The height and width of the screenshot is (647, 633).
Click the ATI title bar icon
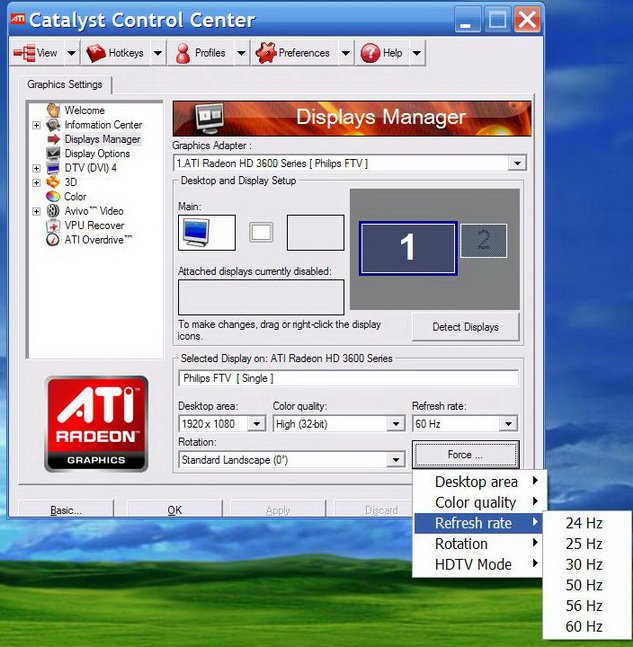coord(18,19)
